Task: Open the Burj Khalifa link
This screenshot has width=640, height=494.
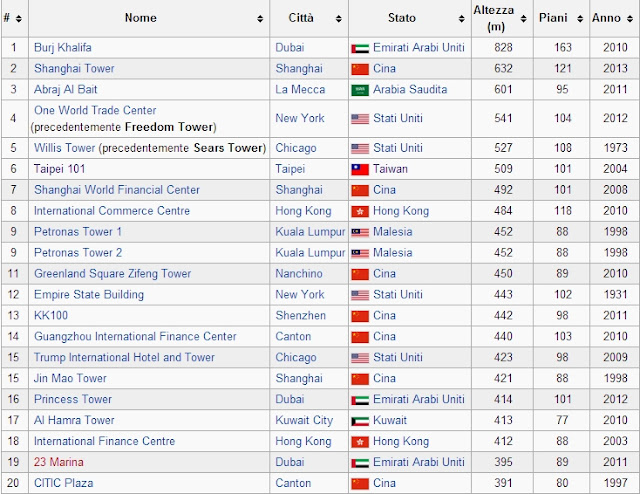Action: [x=63, y=48]
